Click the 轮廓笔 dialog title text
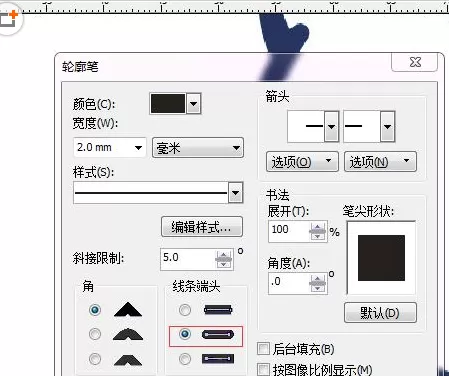The width and height of the screenshot is (449, 376). pos(80,67)
